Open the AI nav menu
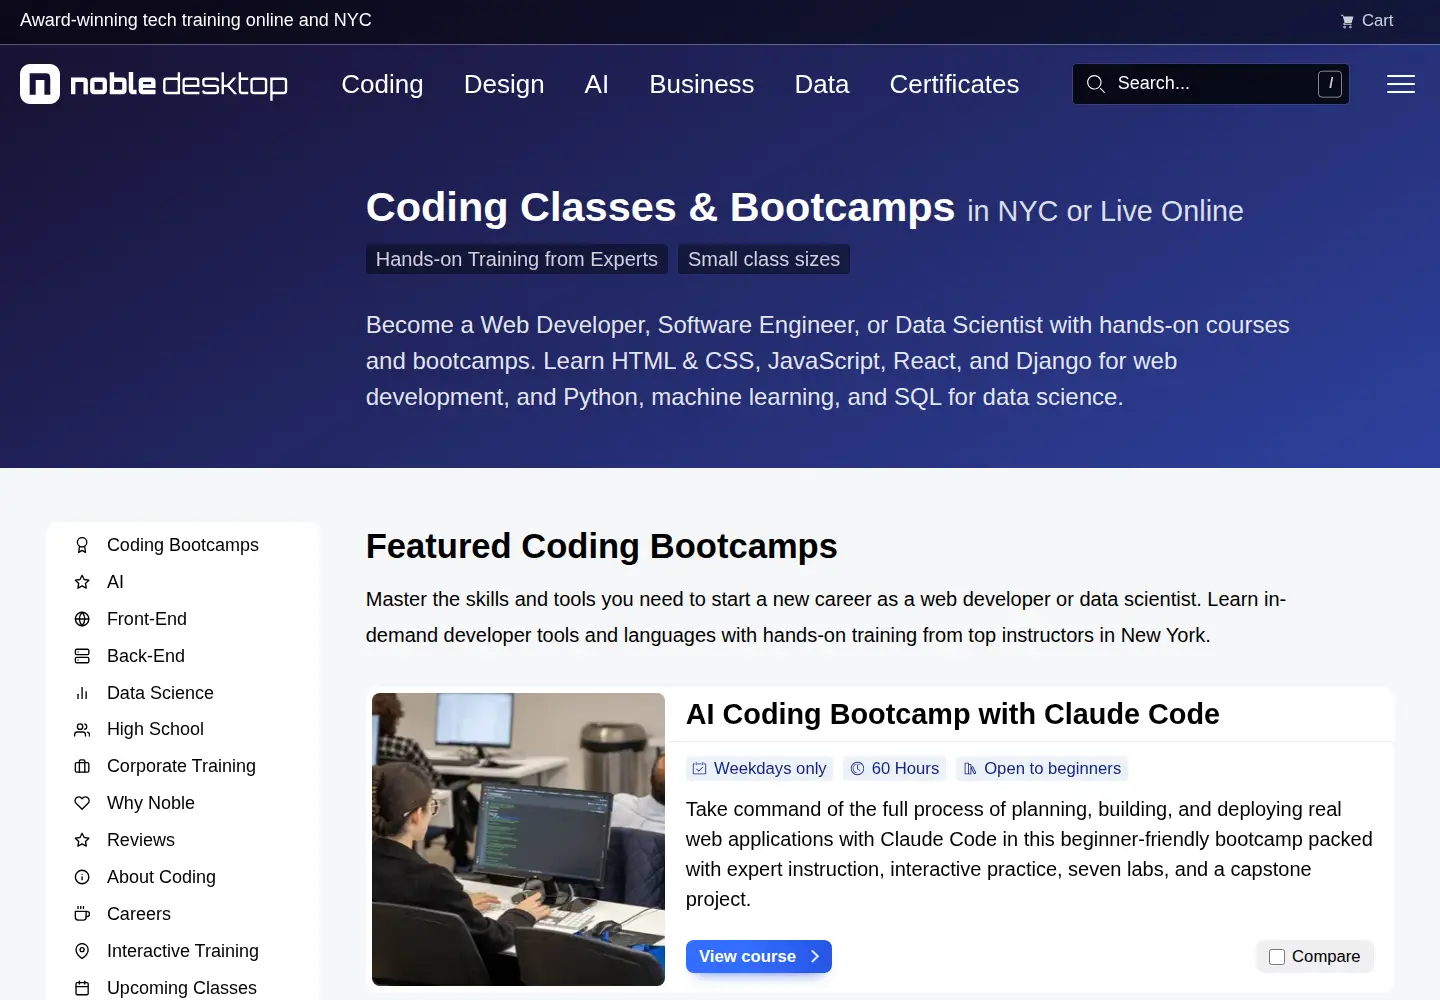1440x1000 pixels. pos(597,84)
